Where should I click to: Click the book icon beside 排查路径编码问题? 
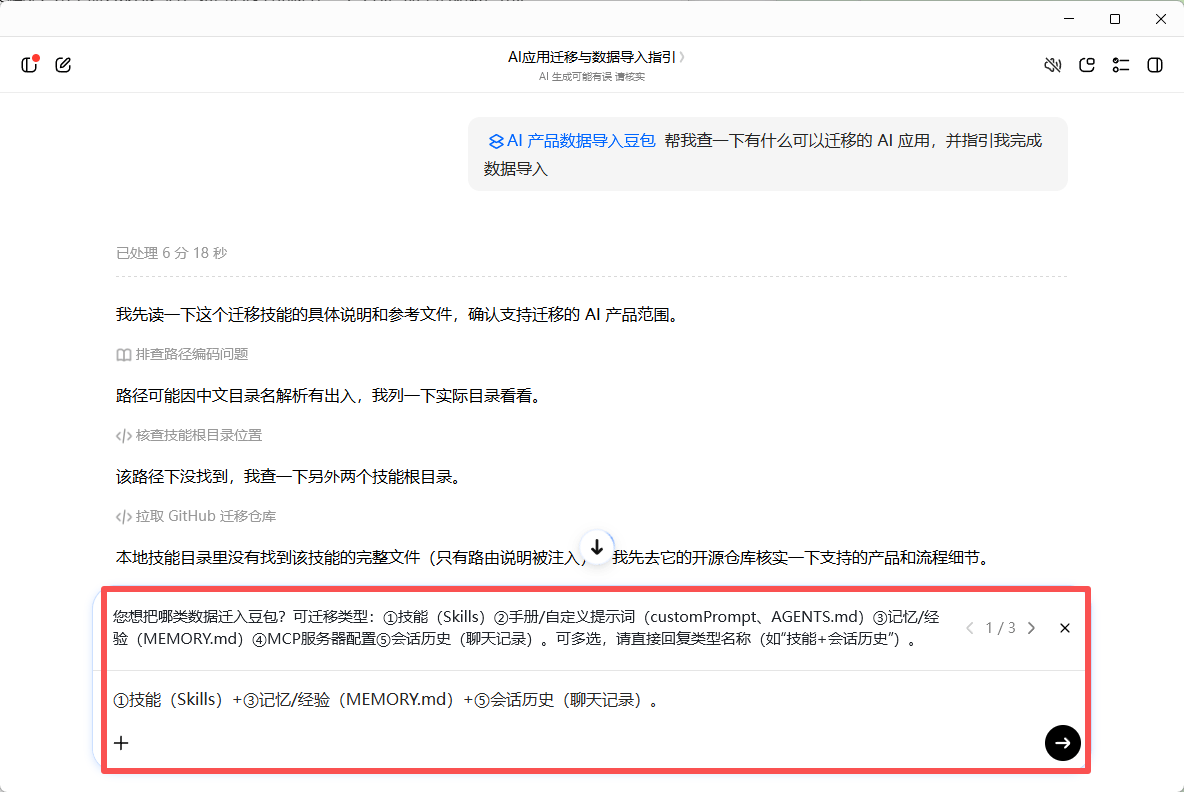coord(124,355)
